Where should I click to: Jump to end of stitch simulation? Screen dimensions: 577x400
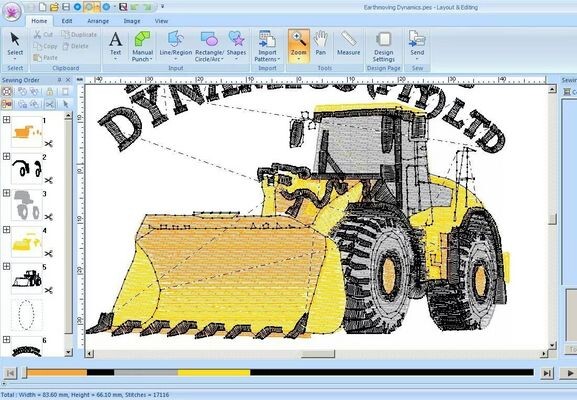(x=548, y=373)
